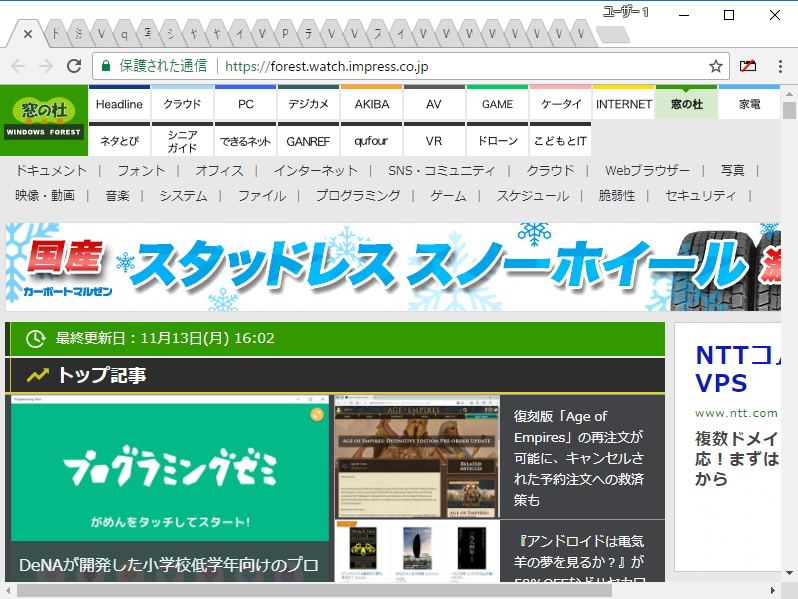Image resolution: width=798 pixels, height=599 pixels.
Task: Click the スタッドレス スノーホイール banner ad
Action: pos(393,267)
